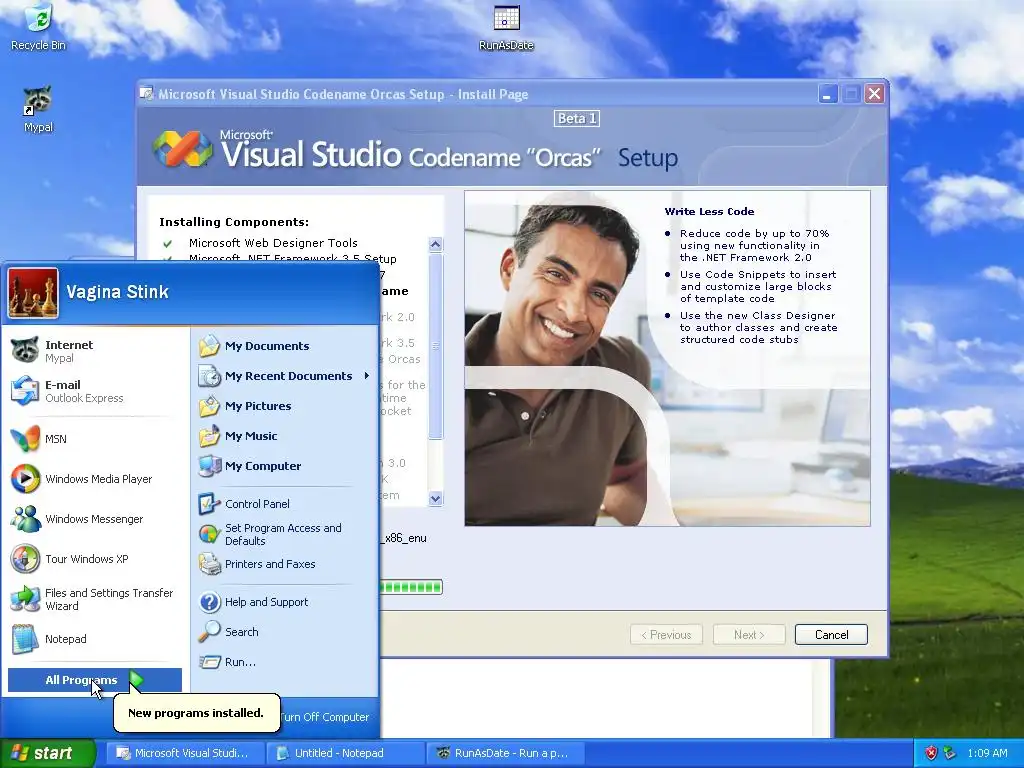Cancel the Visual Studio Orcas setup

(x=831, y=635)
